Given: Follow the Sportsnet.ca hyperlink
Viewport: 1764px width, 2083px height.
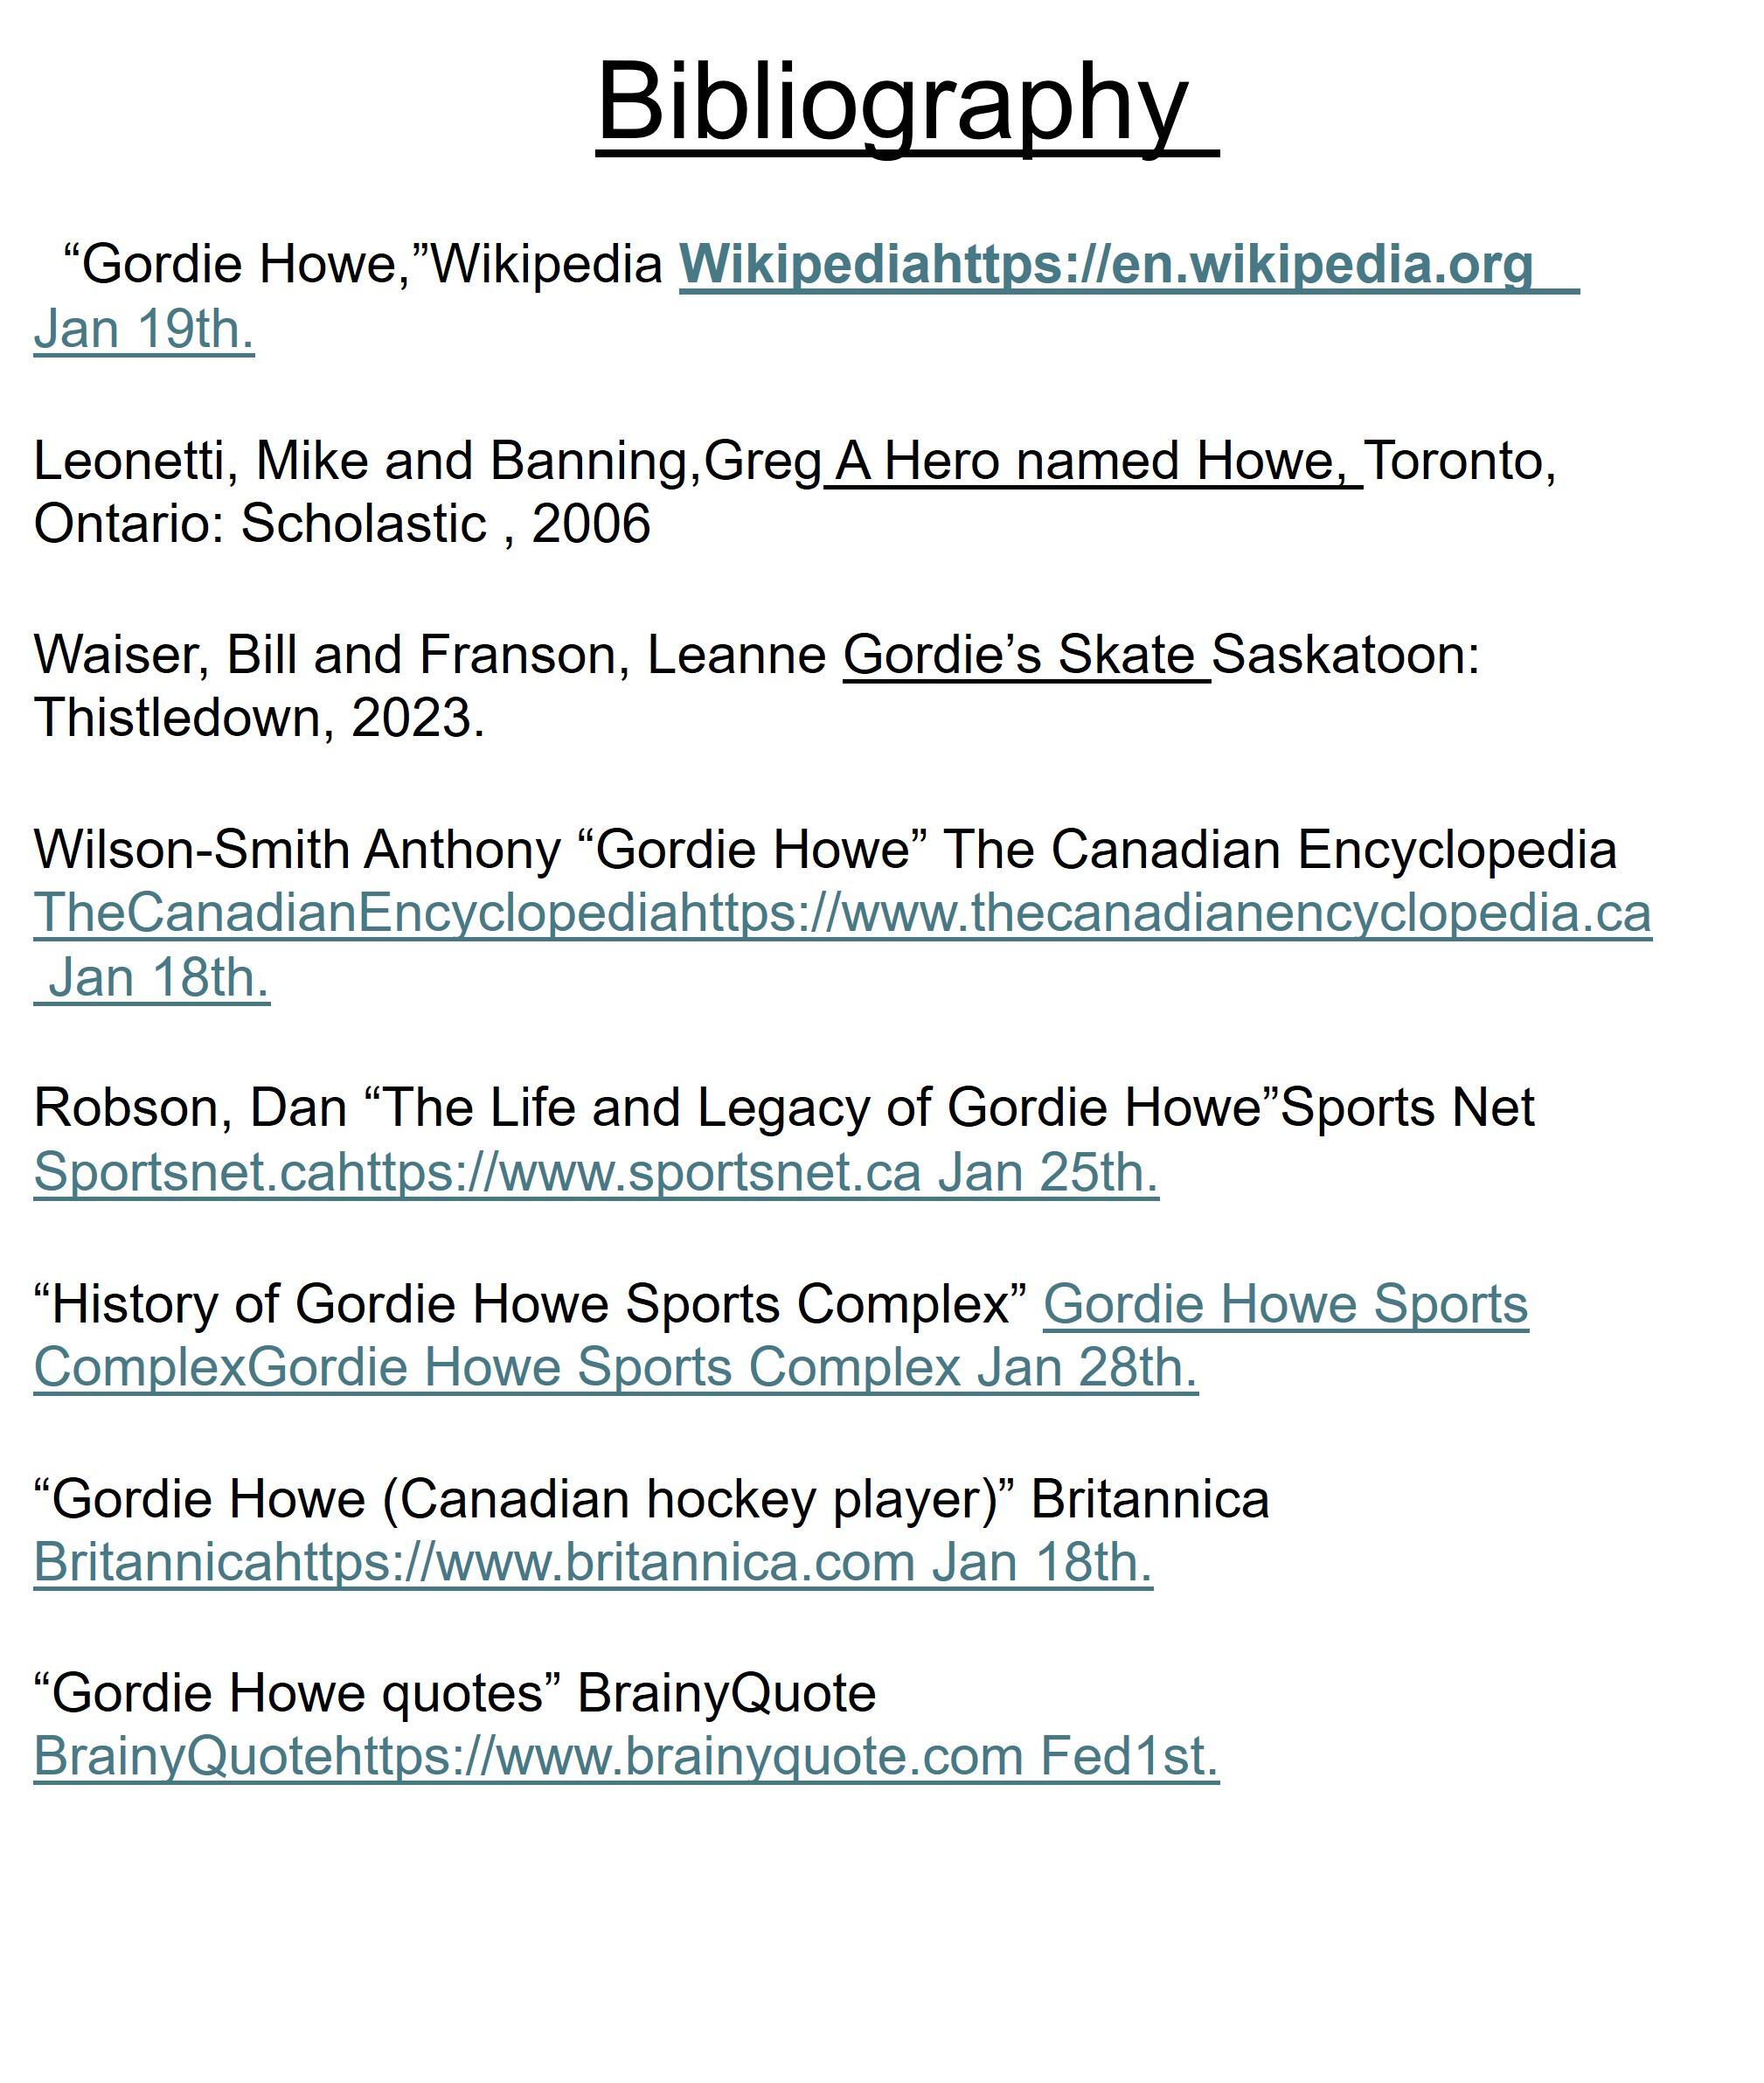Looking at the screenshot, I should (x=596, y=1172).
